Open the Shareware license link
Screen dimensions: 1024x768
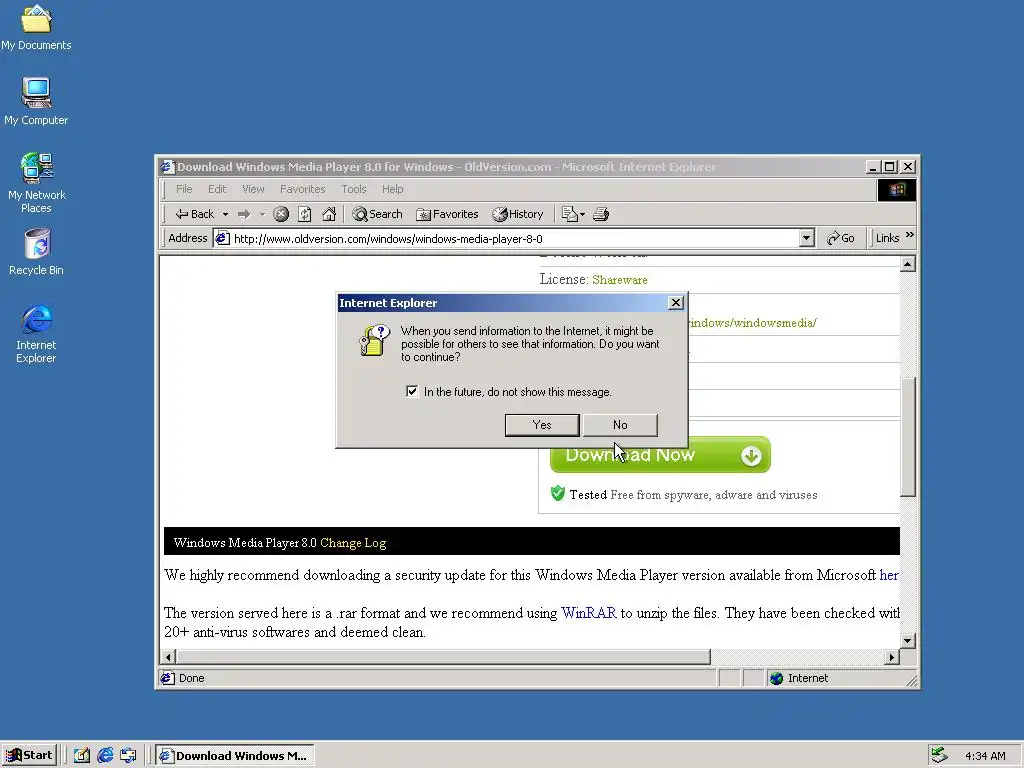620,280
